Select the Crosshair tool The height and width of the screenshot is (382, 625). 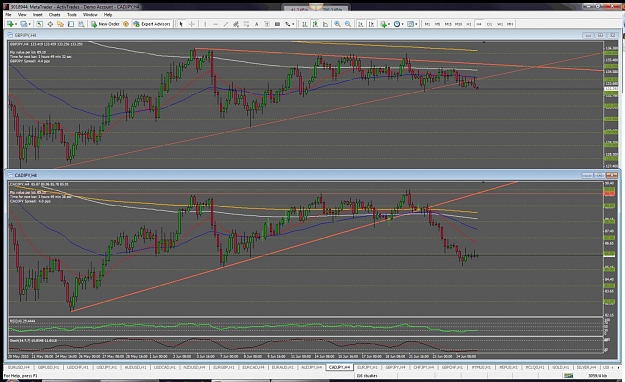pyautogui.click(x=192, y=24)
